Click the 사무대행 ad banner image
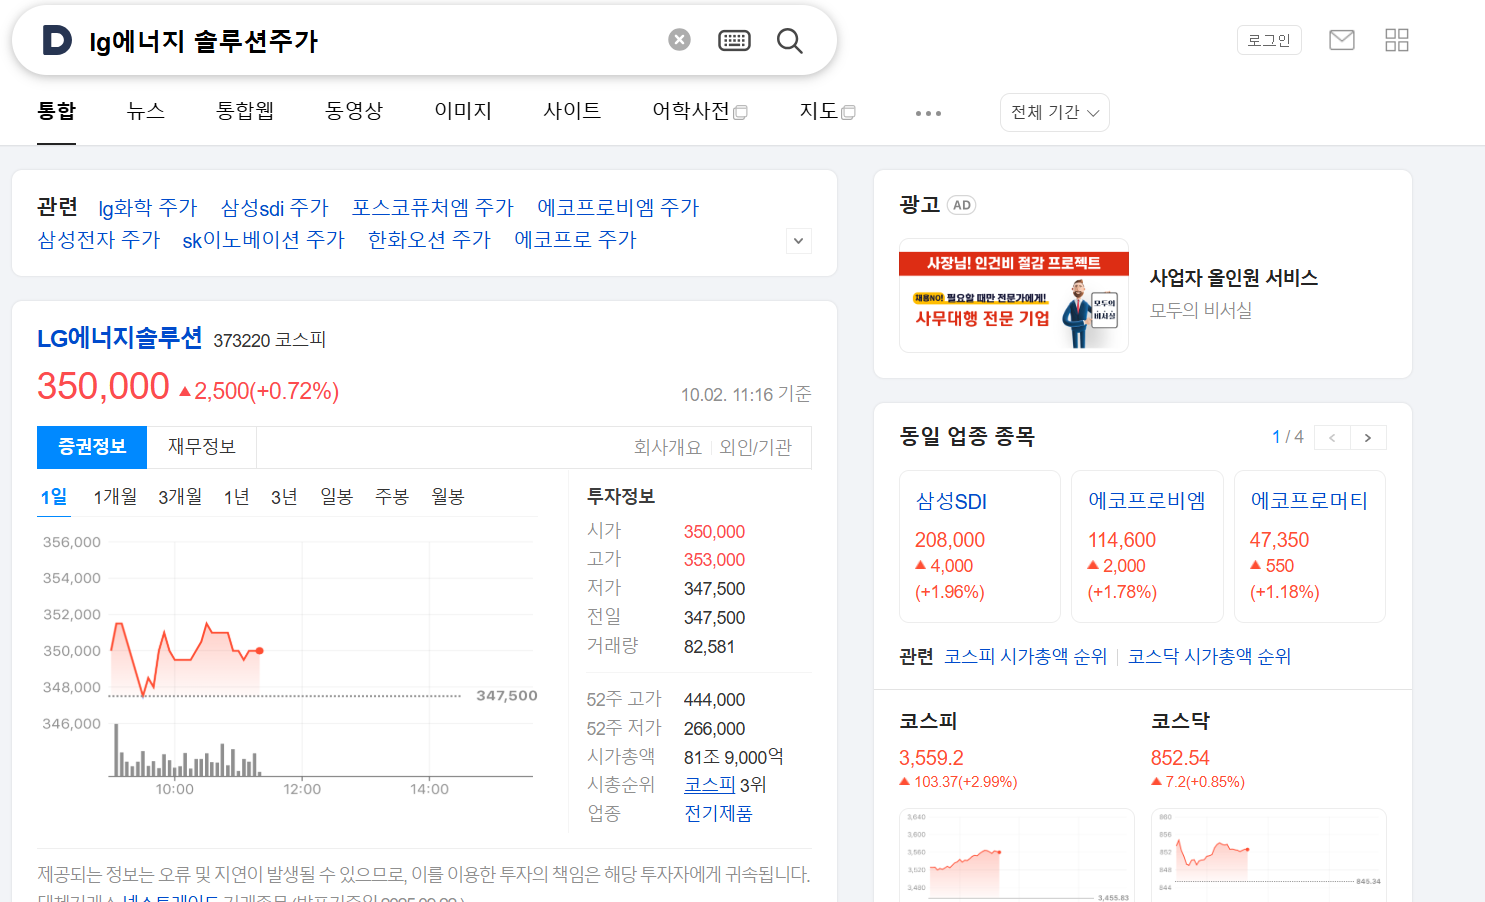The width and height of the screenshot is (1485, 902). tap(1014, 296)
